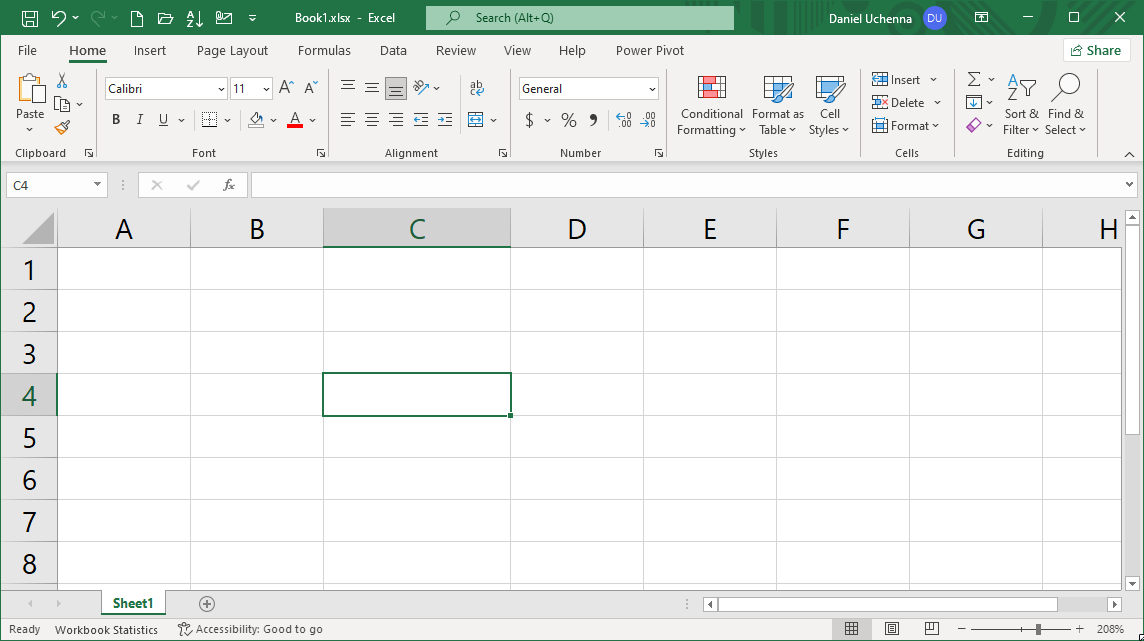Toggle Italic formatting

click(140, 120)
